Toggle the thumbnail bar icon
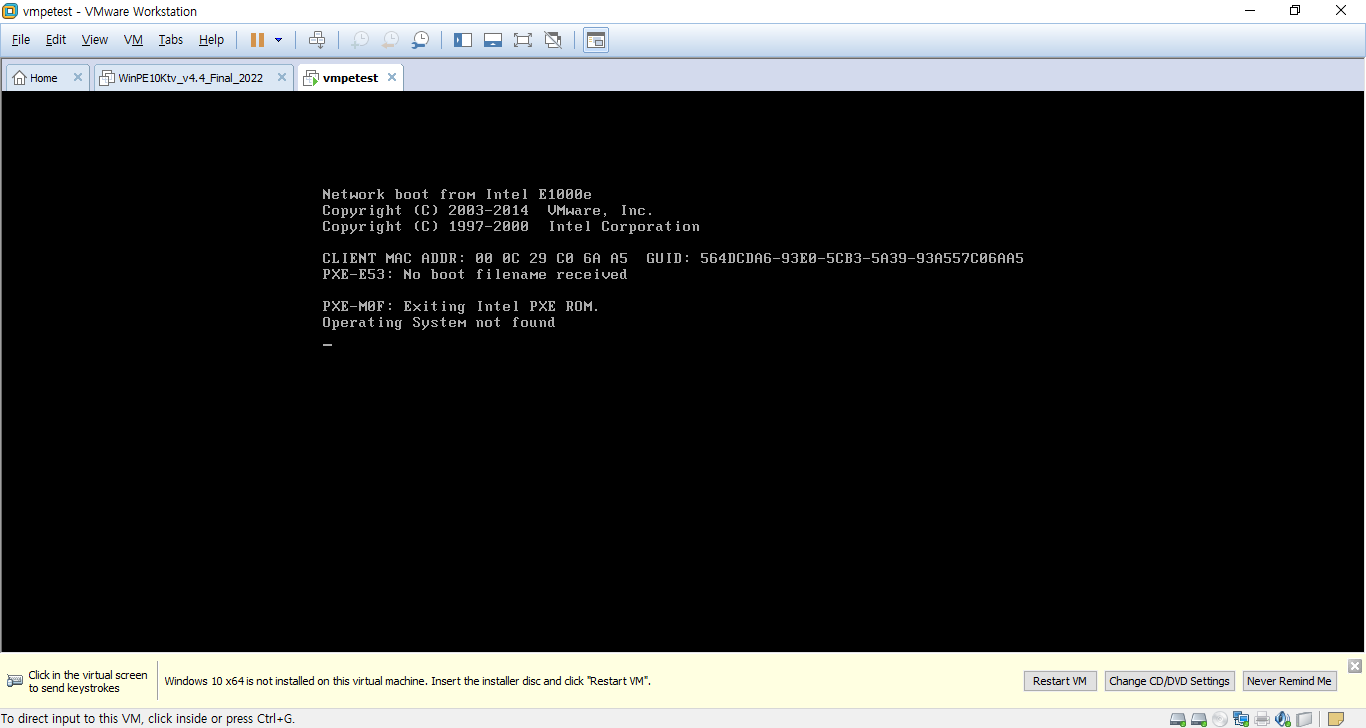 pos(492,40)
